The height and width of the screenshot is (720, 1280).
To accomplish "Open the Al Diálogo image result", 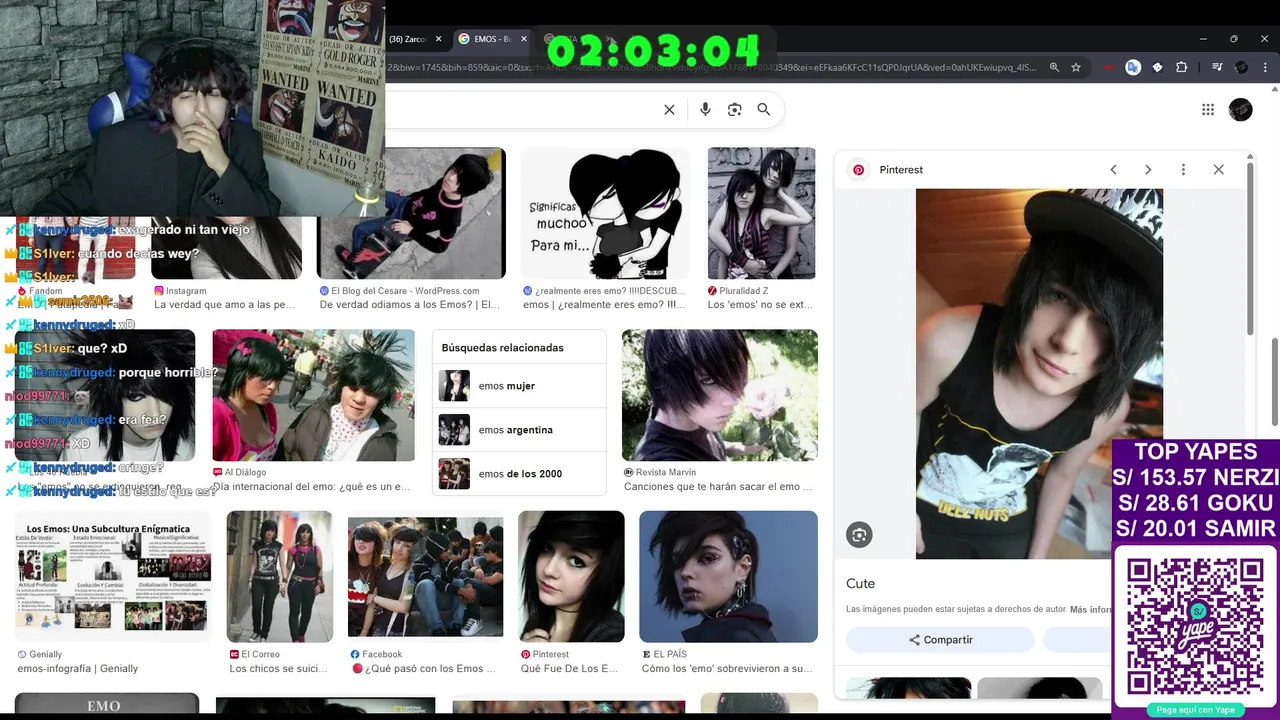I will click(x=313, y=395).
